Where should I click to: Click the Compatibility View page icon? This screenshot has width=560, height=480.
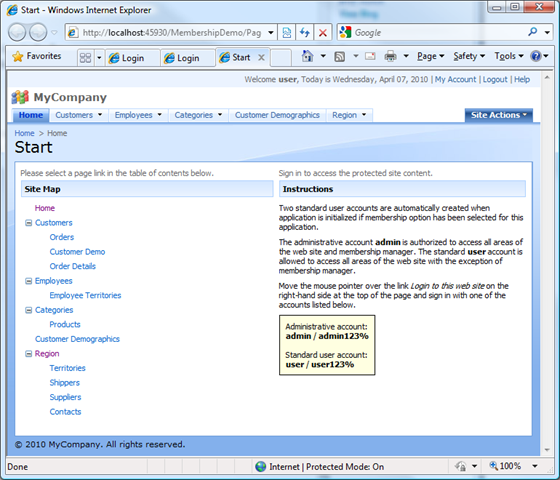pyautogui.click(x=286, y=32)
